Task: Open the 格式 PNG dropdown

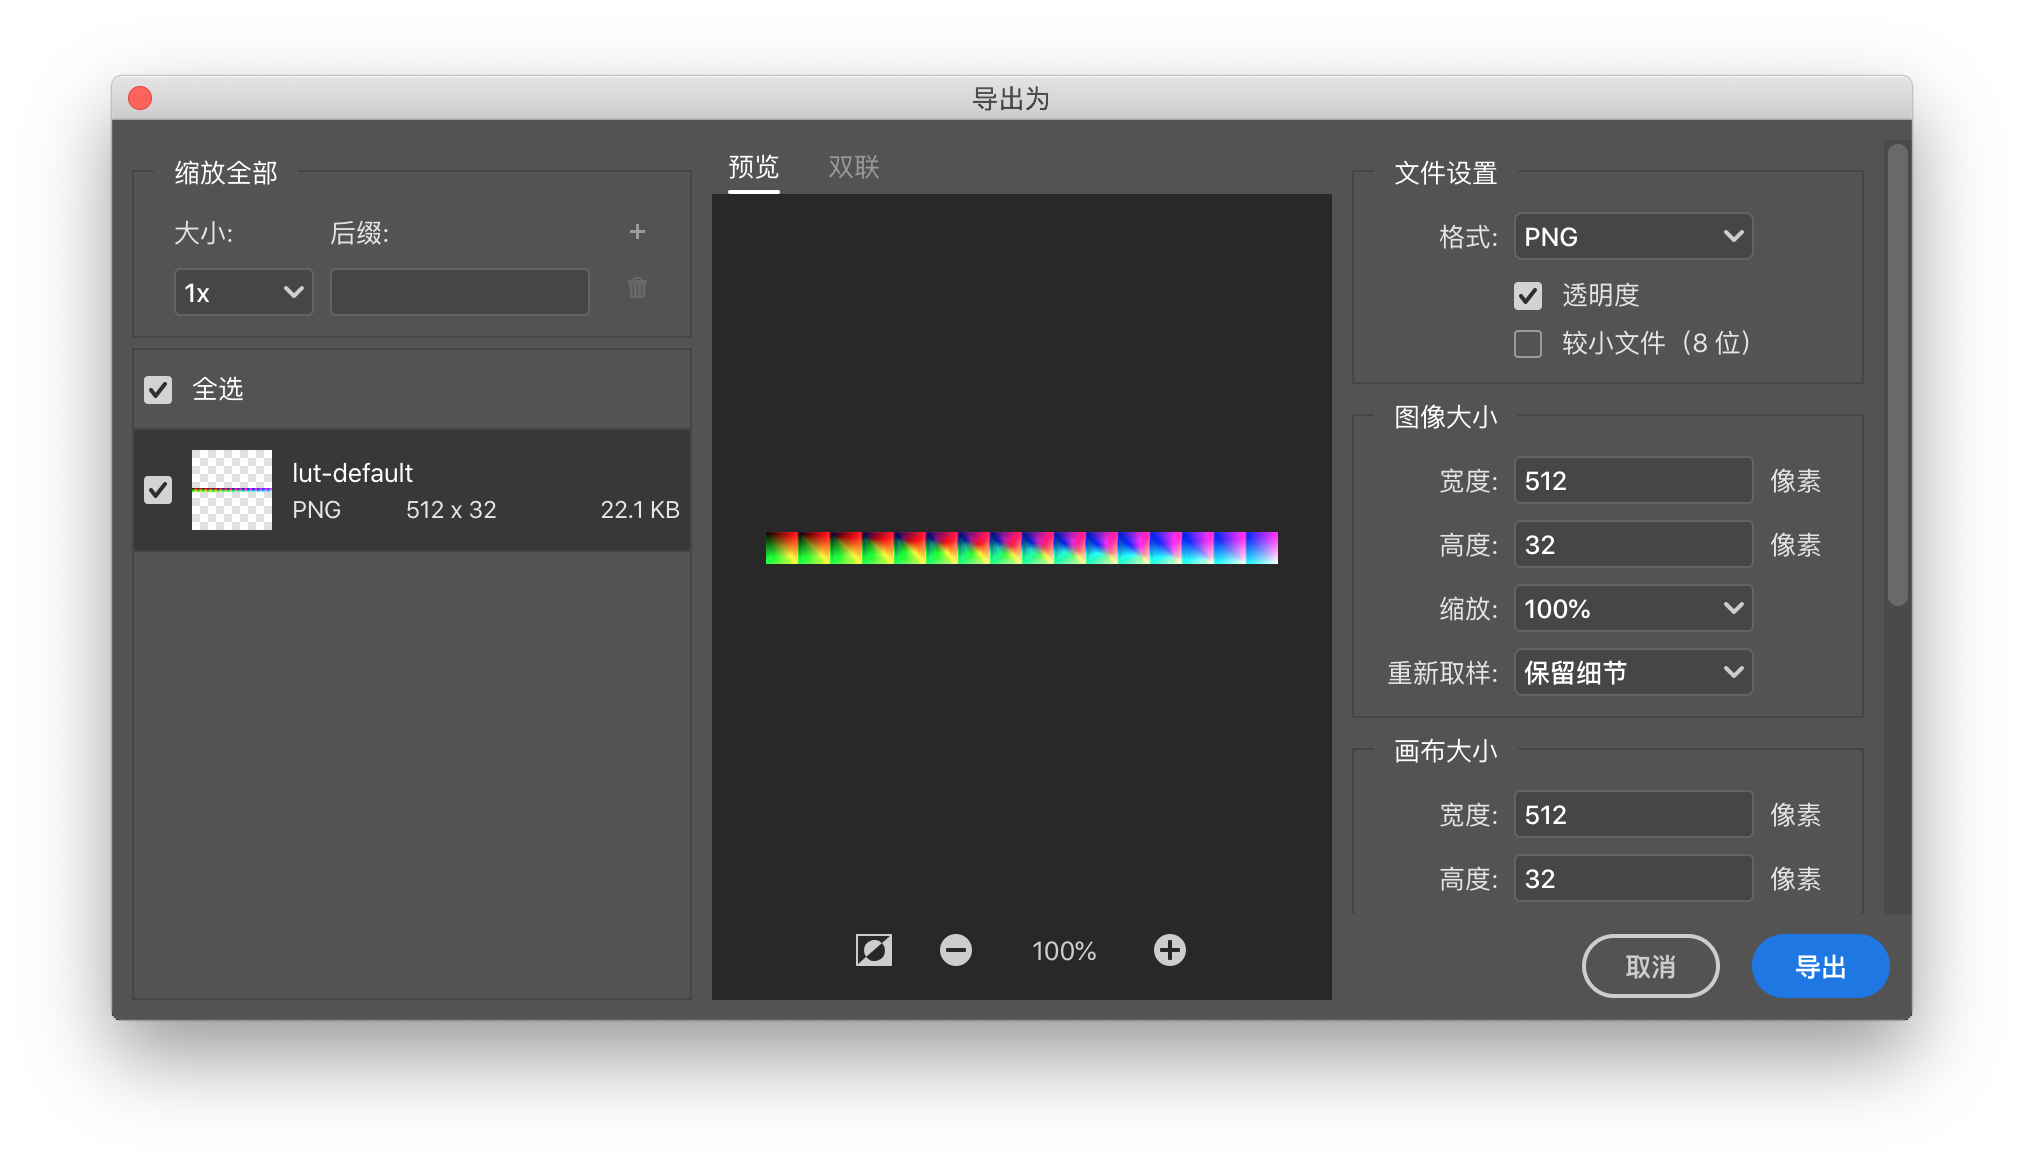Action: click(1633, 237)
